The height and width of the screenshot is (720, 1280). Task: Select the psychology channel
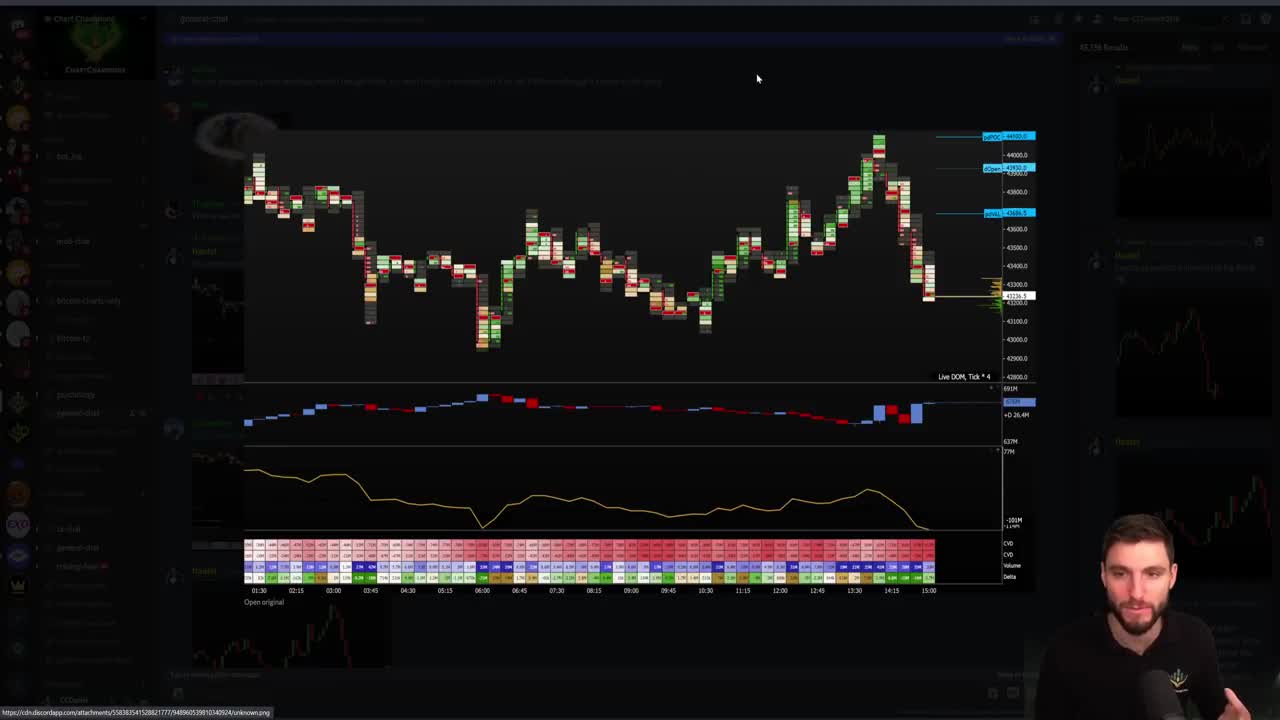tap(76, 394)
